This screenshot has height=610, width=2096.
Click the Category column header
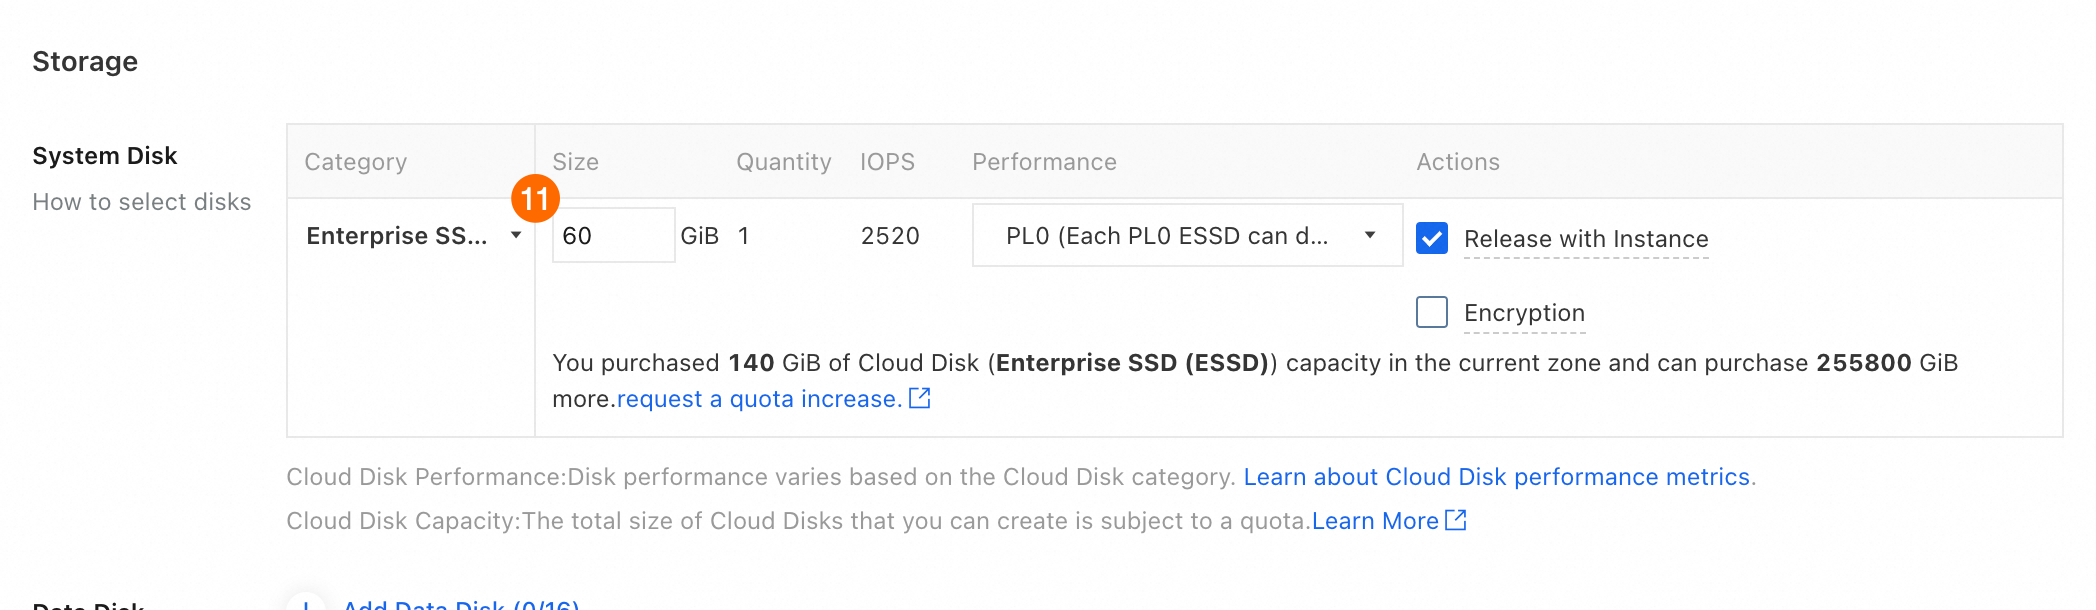click(355, 162)
